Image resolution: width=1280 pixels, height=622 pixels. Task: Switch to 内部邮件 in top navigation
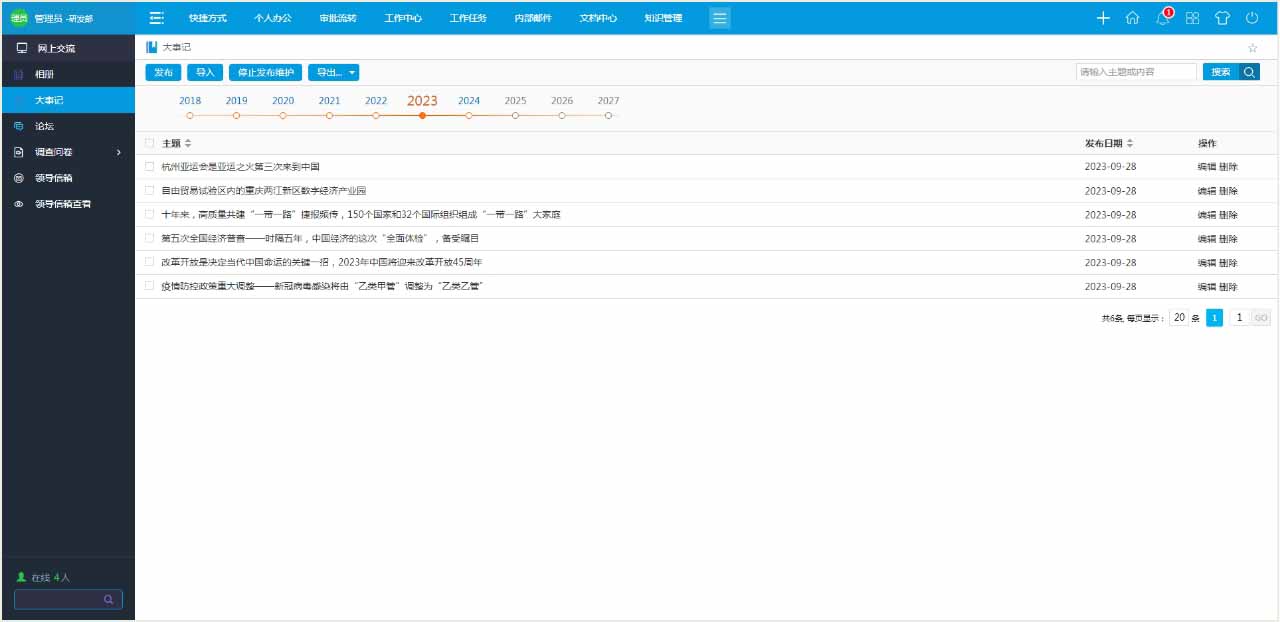(x=531, y=17)
